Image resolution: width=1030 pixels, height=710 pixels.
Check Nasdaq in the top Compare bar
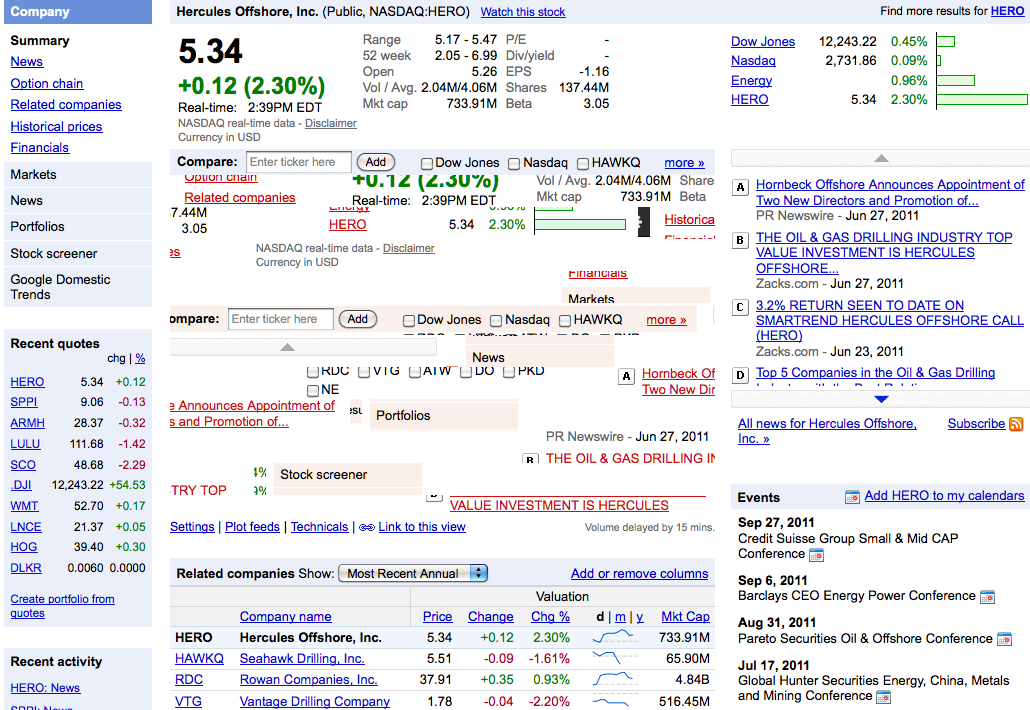point(514,164)
